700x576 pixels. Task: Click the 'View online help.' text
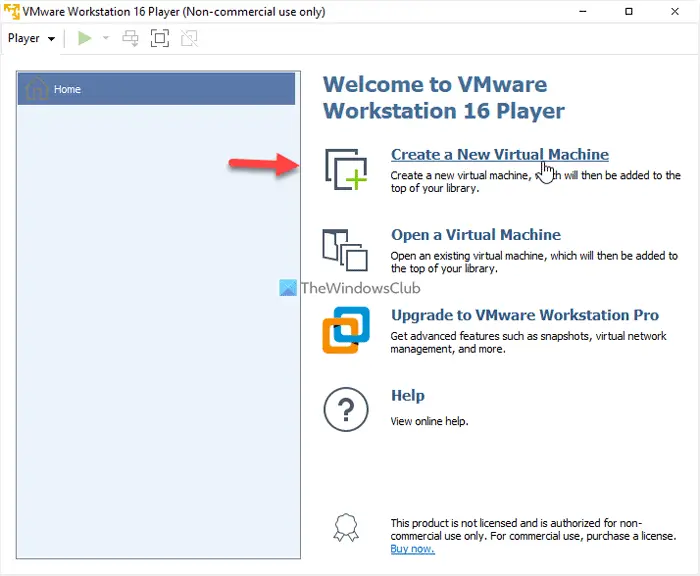(x=429, y=421)
